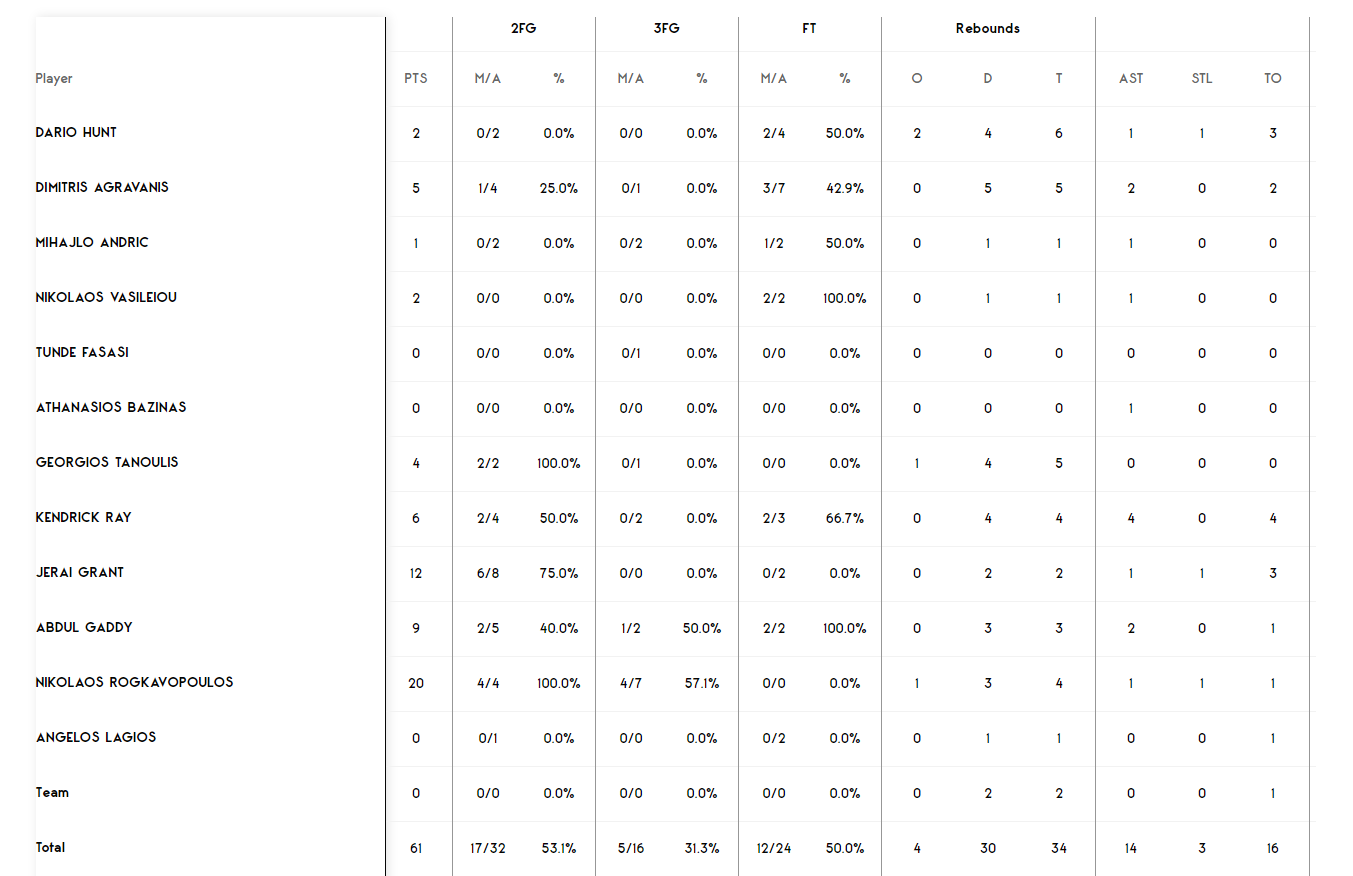Select Nikolaos Rogkavopoulos in player list
The image size is (1353, 876).
[134, 683]
